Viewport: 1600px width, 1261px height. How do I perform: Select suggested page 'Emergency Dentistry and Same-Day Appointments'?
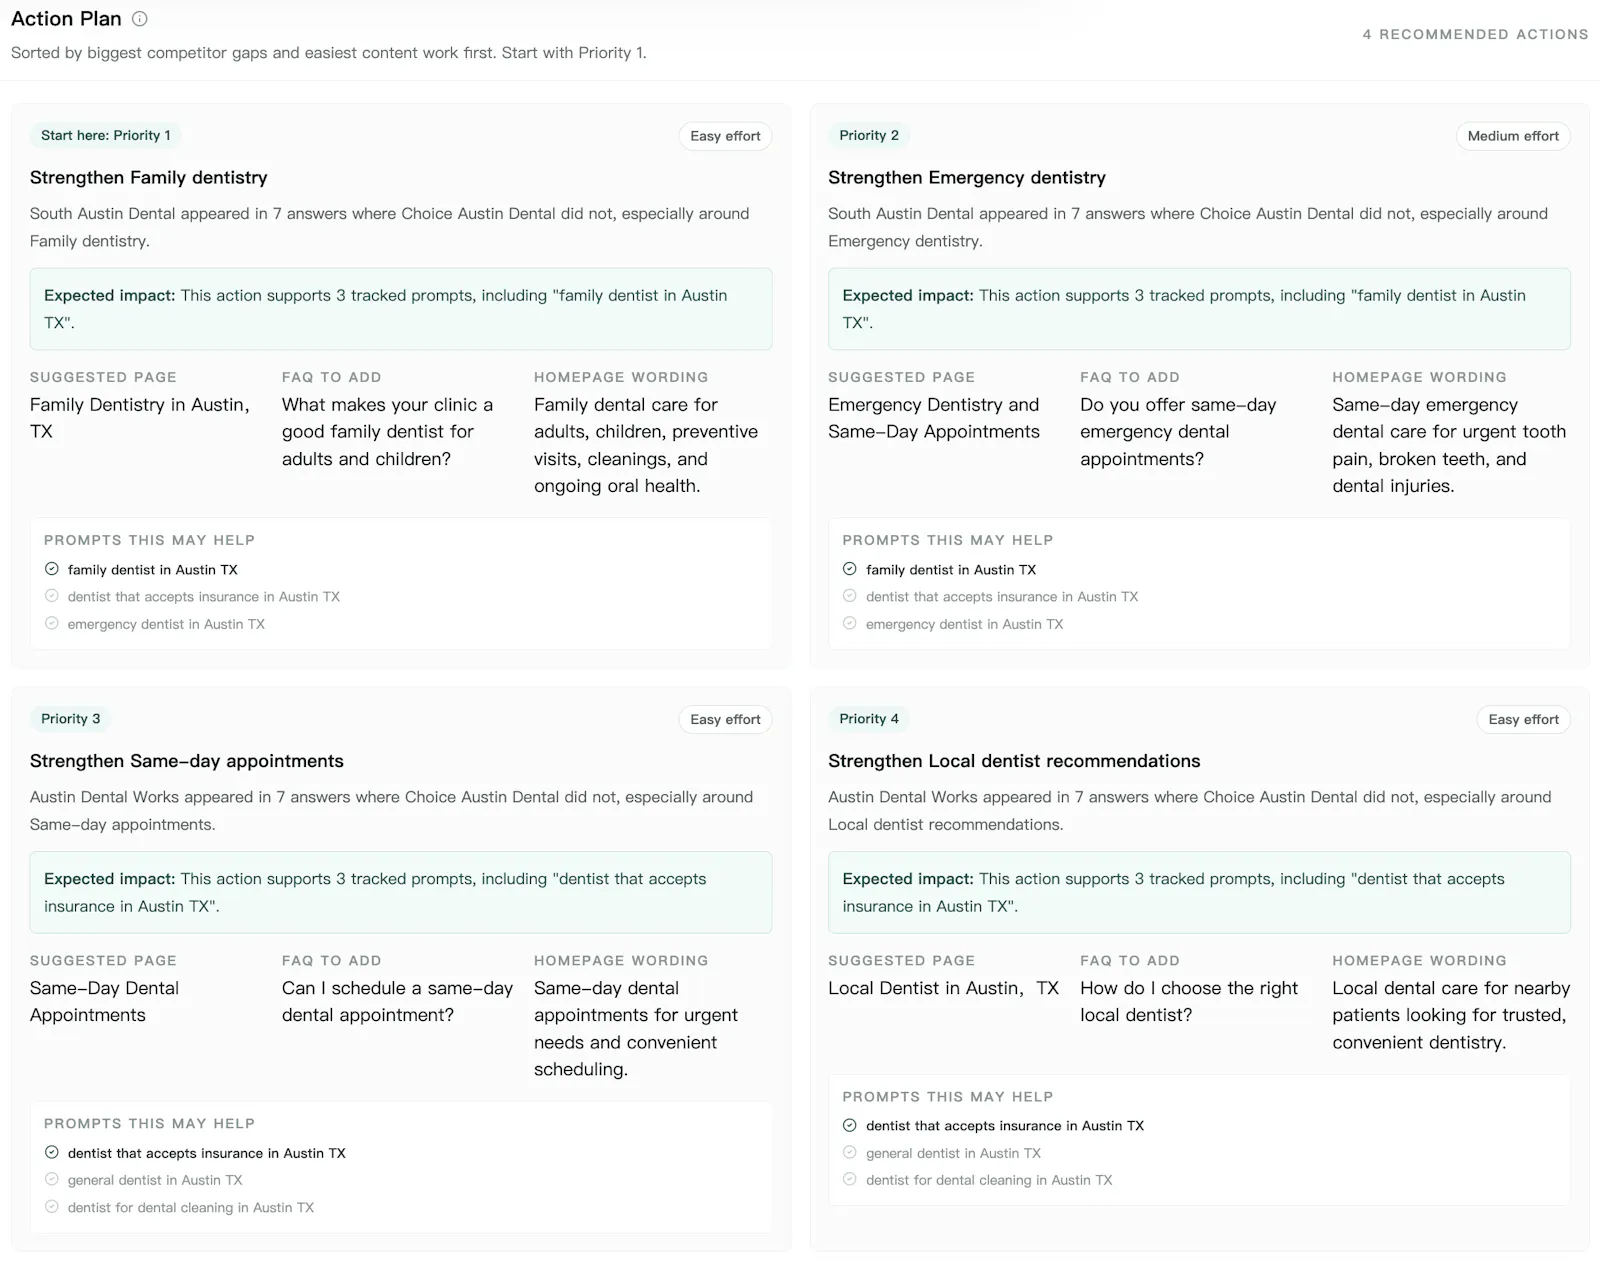click(x=934, y=418)
